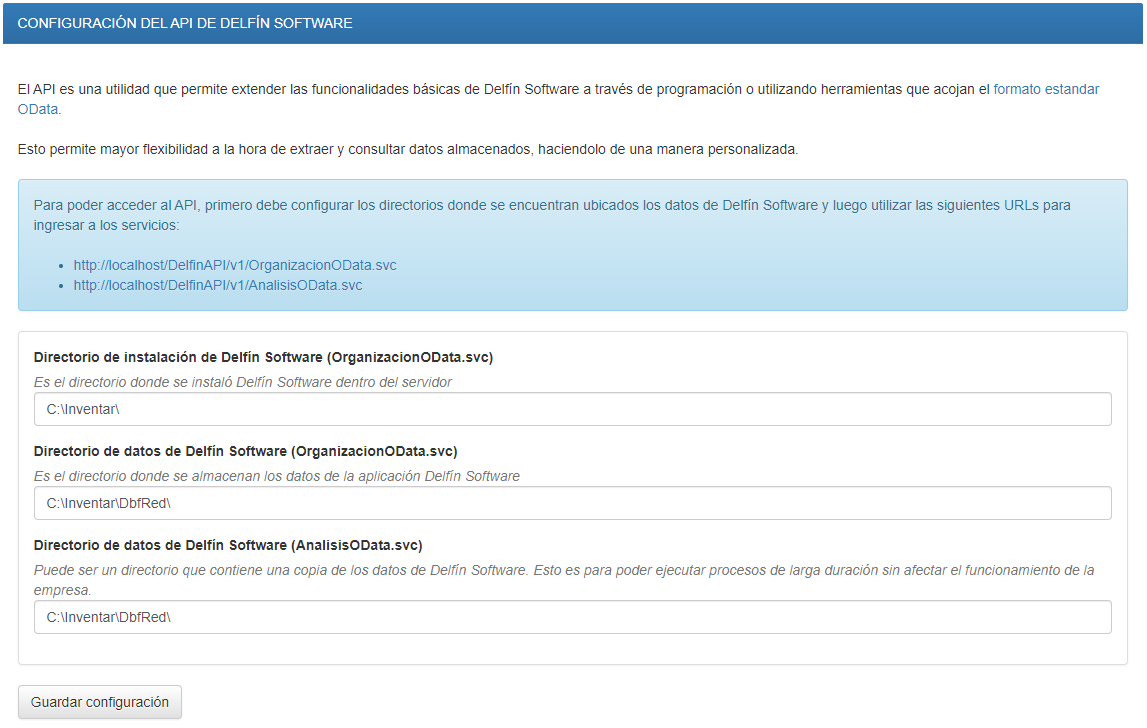Open the formato estandar OData link
The image size is (1147, 728).
coord(1045,89)
